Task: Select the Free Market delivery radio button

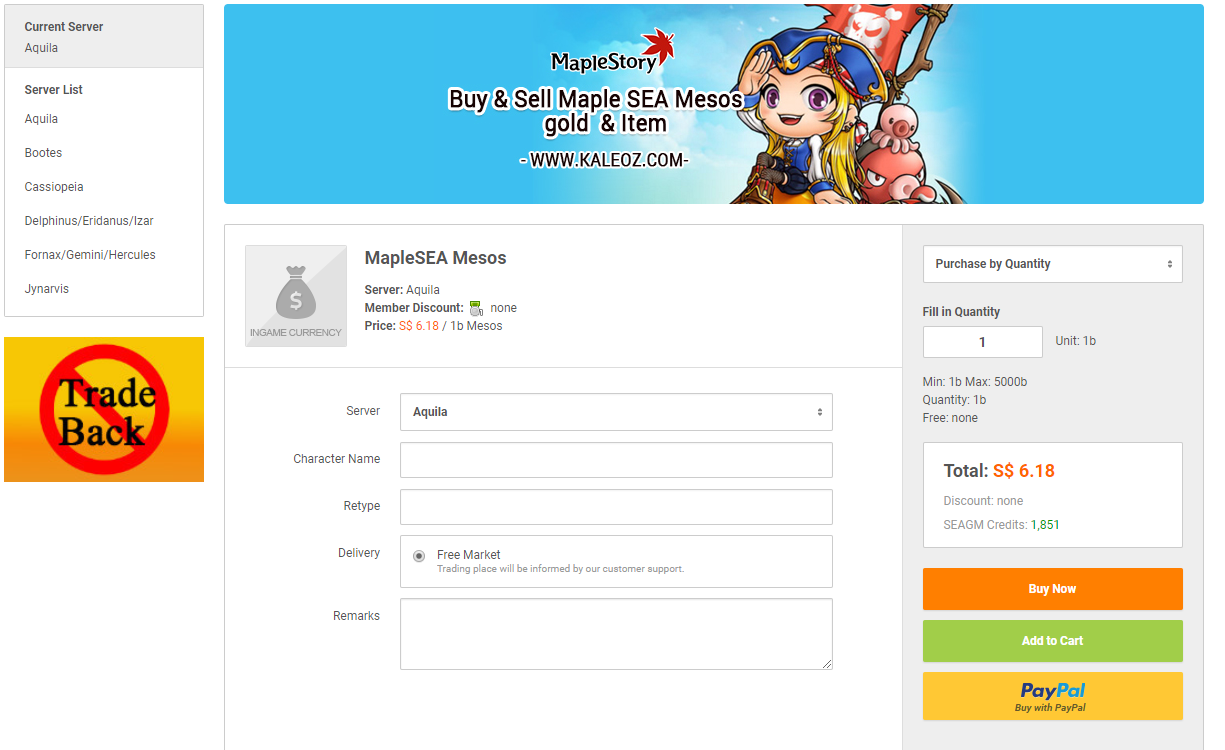Action: click(x=419, y=556)
